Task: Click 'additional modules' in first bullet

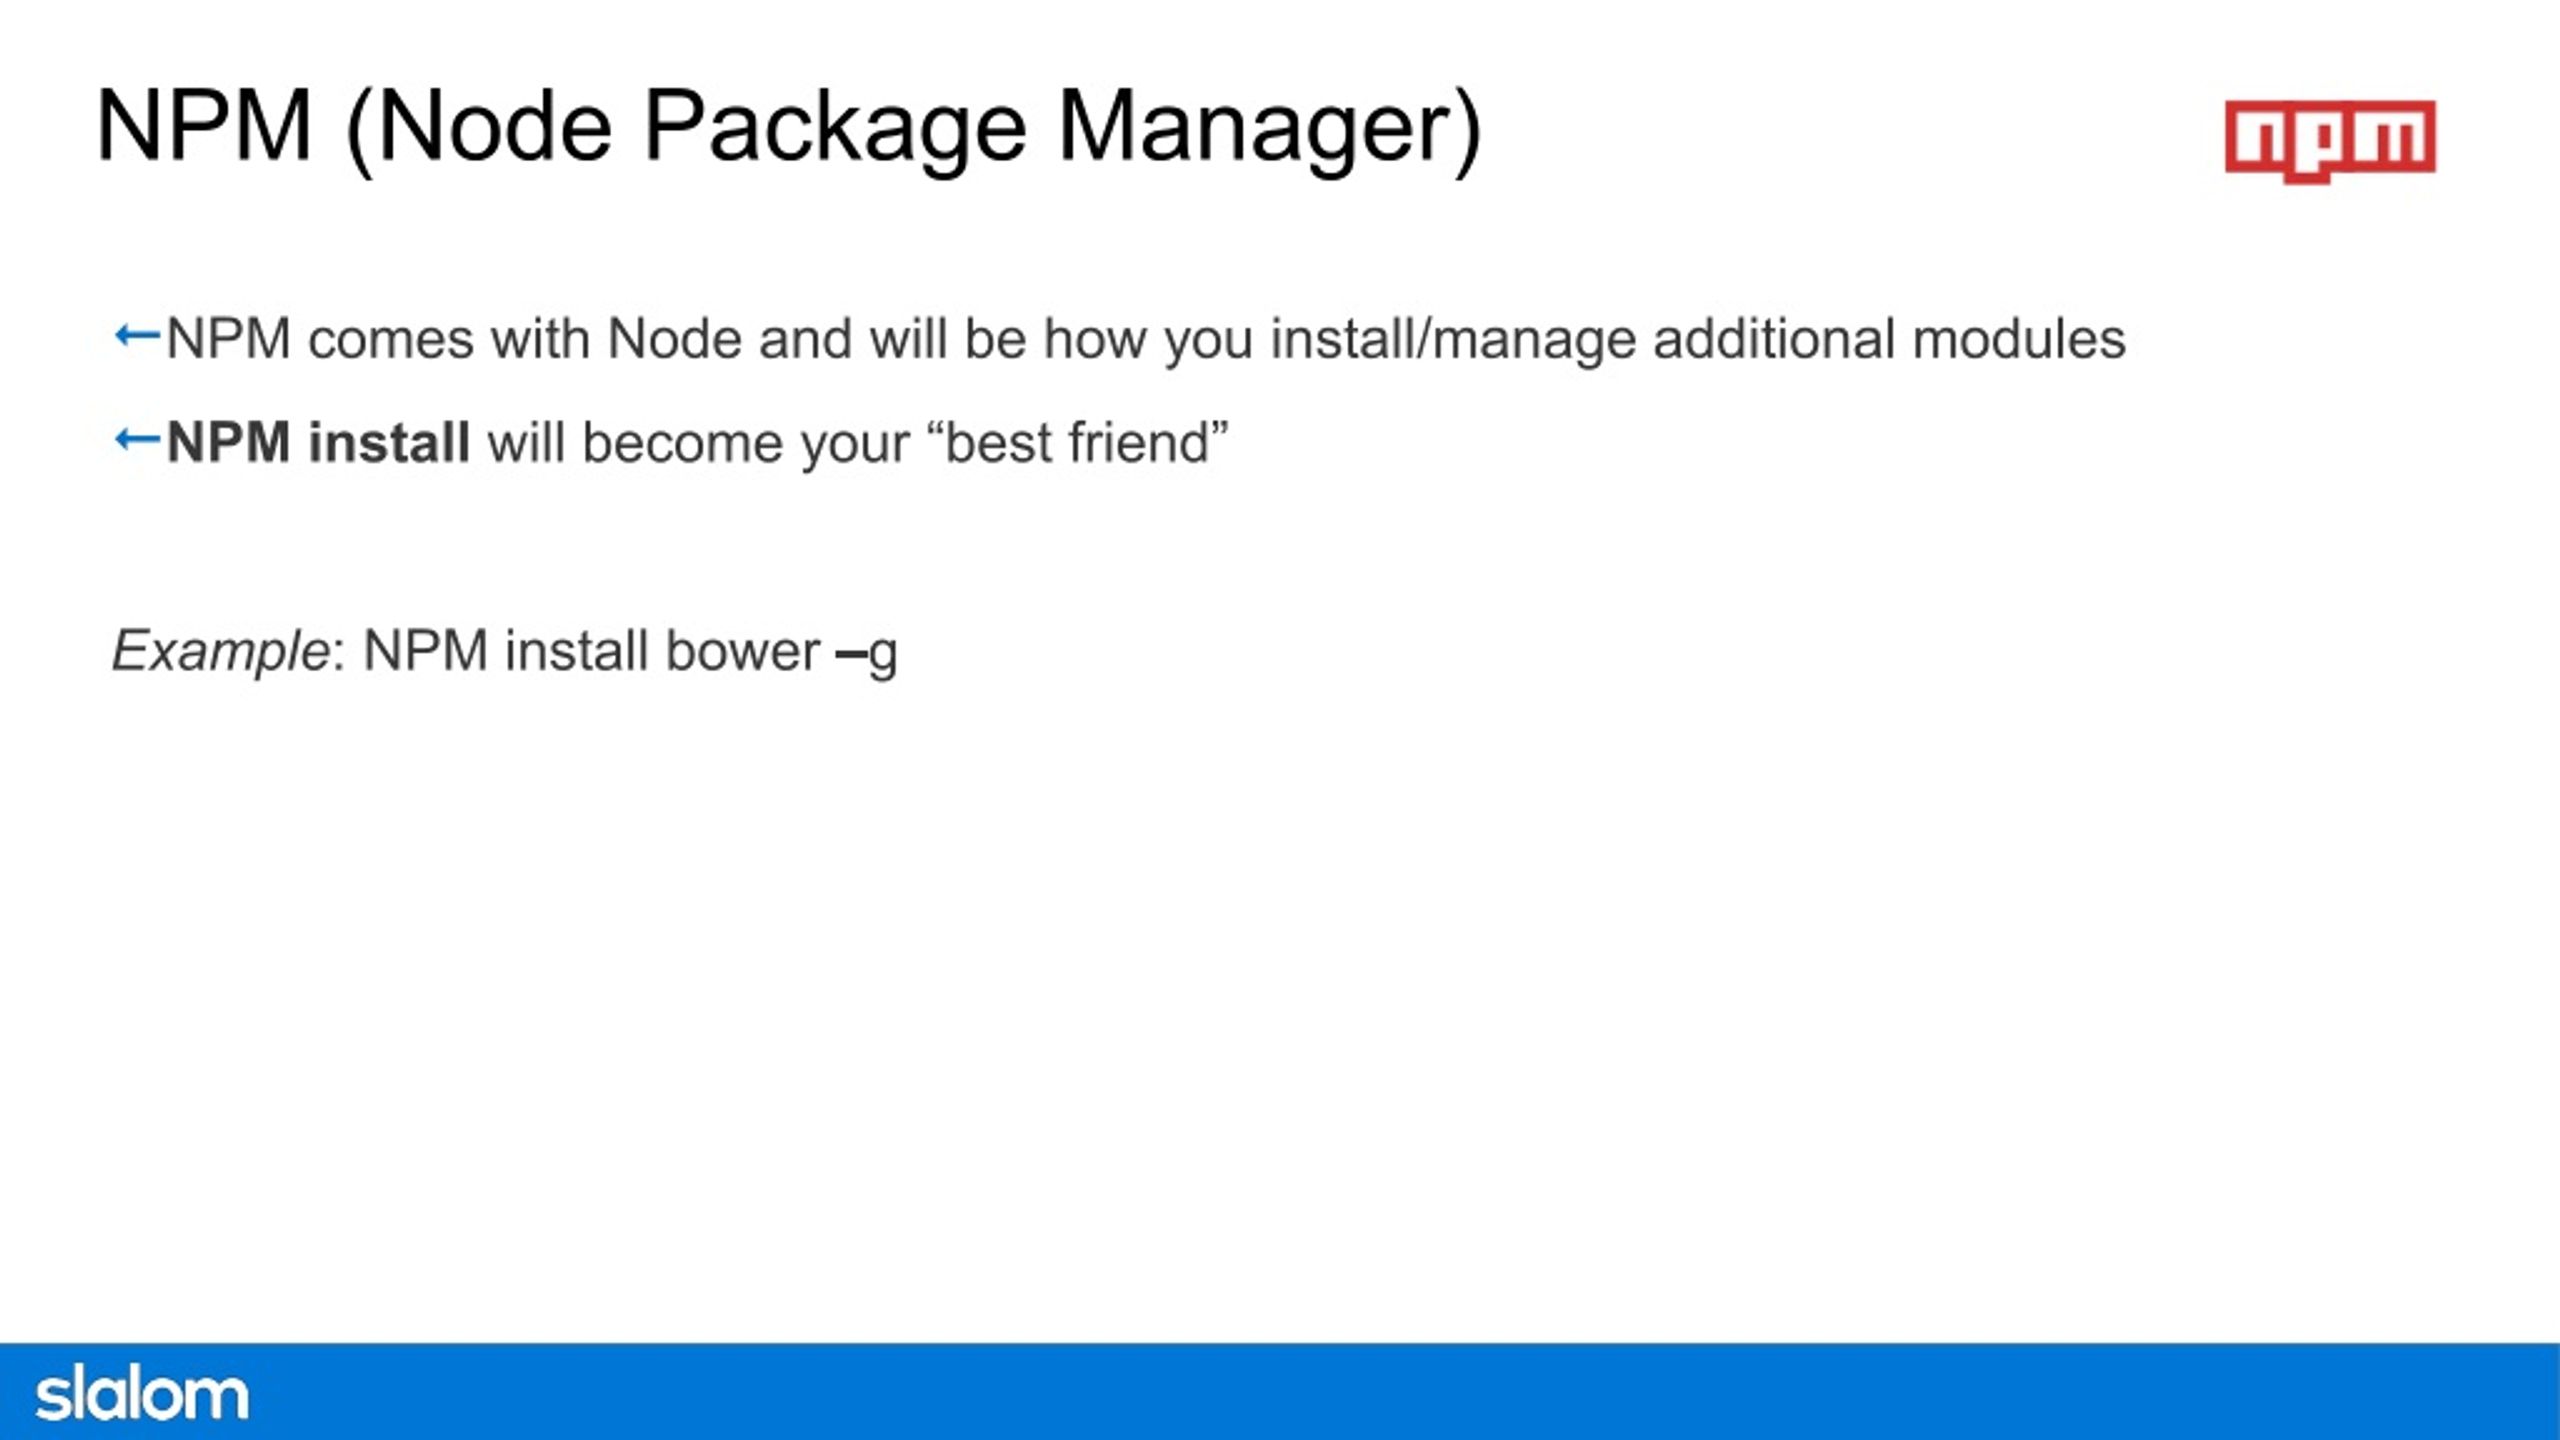Action: 1889,338
